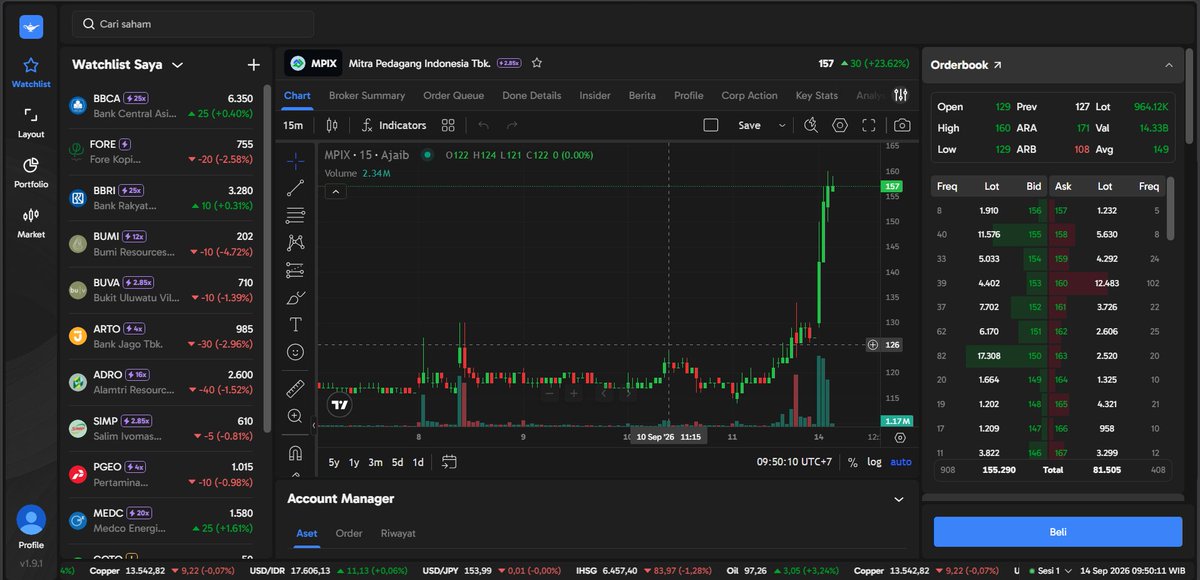Open chart settings hexagon icon
Image resolution: width=1200 pixels, height=580 pixels.
point(840,125)
